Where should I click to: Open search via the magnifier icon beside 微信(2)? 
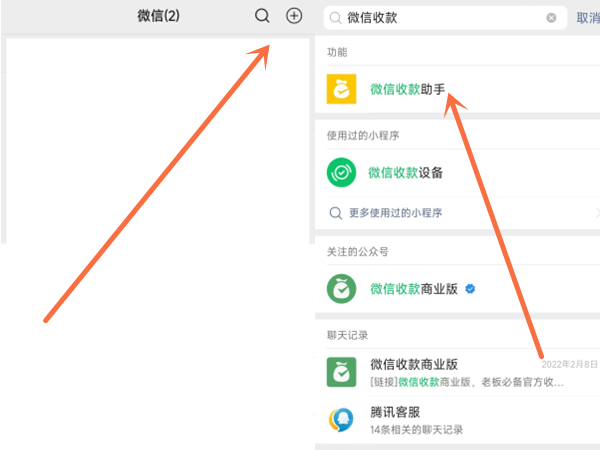pyautogui.click(x=262, y=16)
